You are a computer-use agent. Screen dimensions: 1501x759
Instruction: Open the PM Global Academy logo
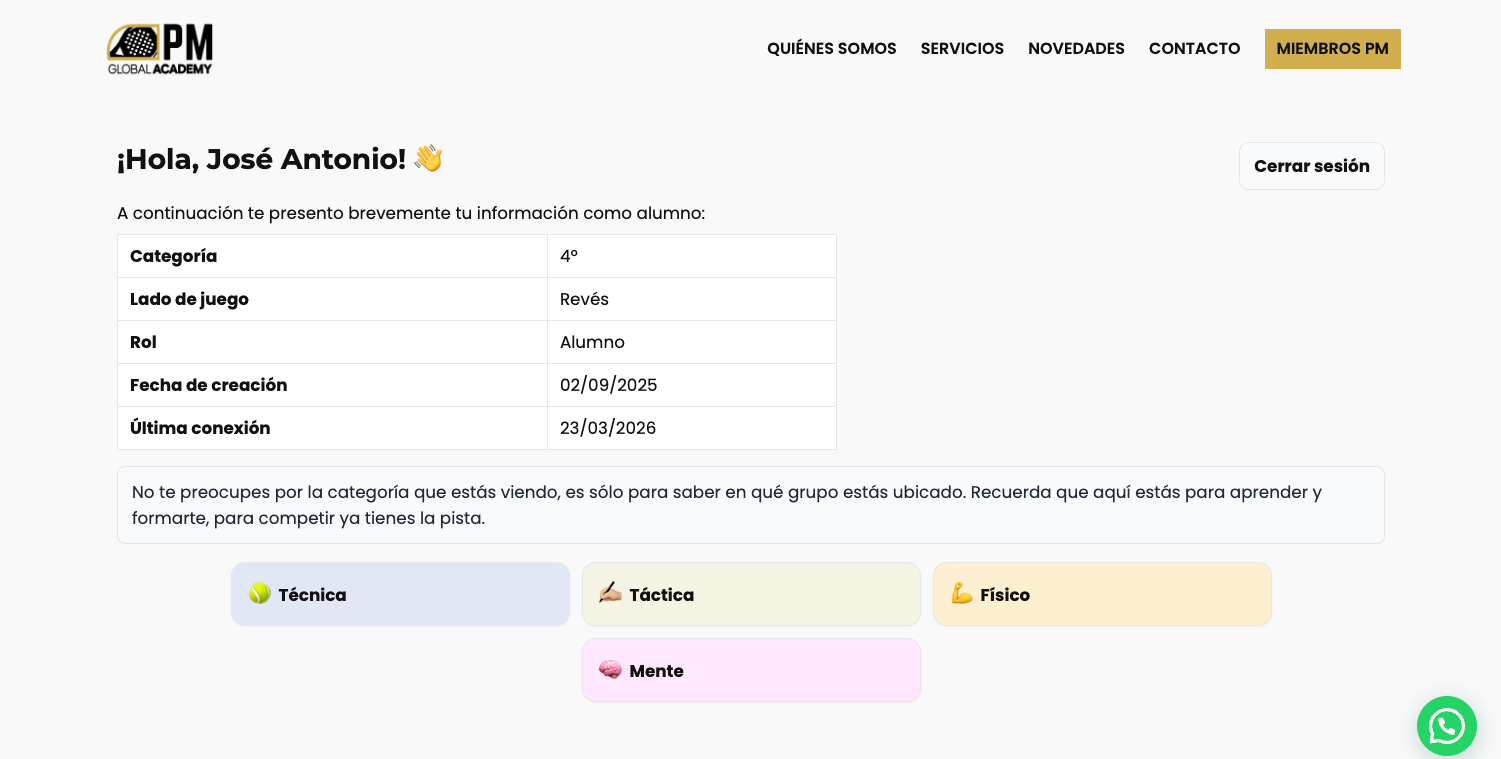(160, 48)
